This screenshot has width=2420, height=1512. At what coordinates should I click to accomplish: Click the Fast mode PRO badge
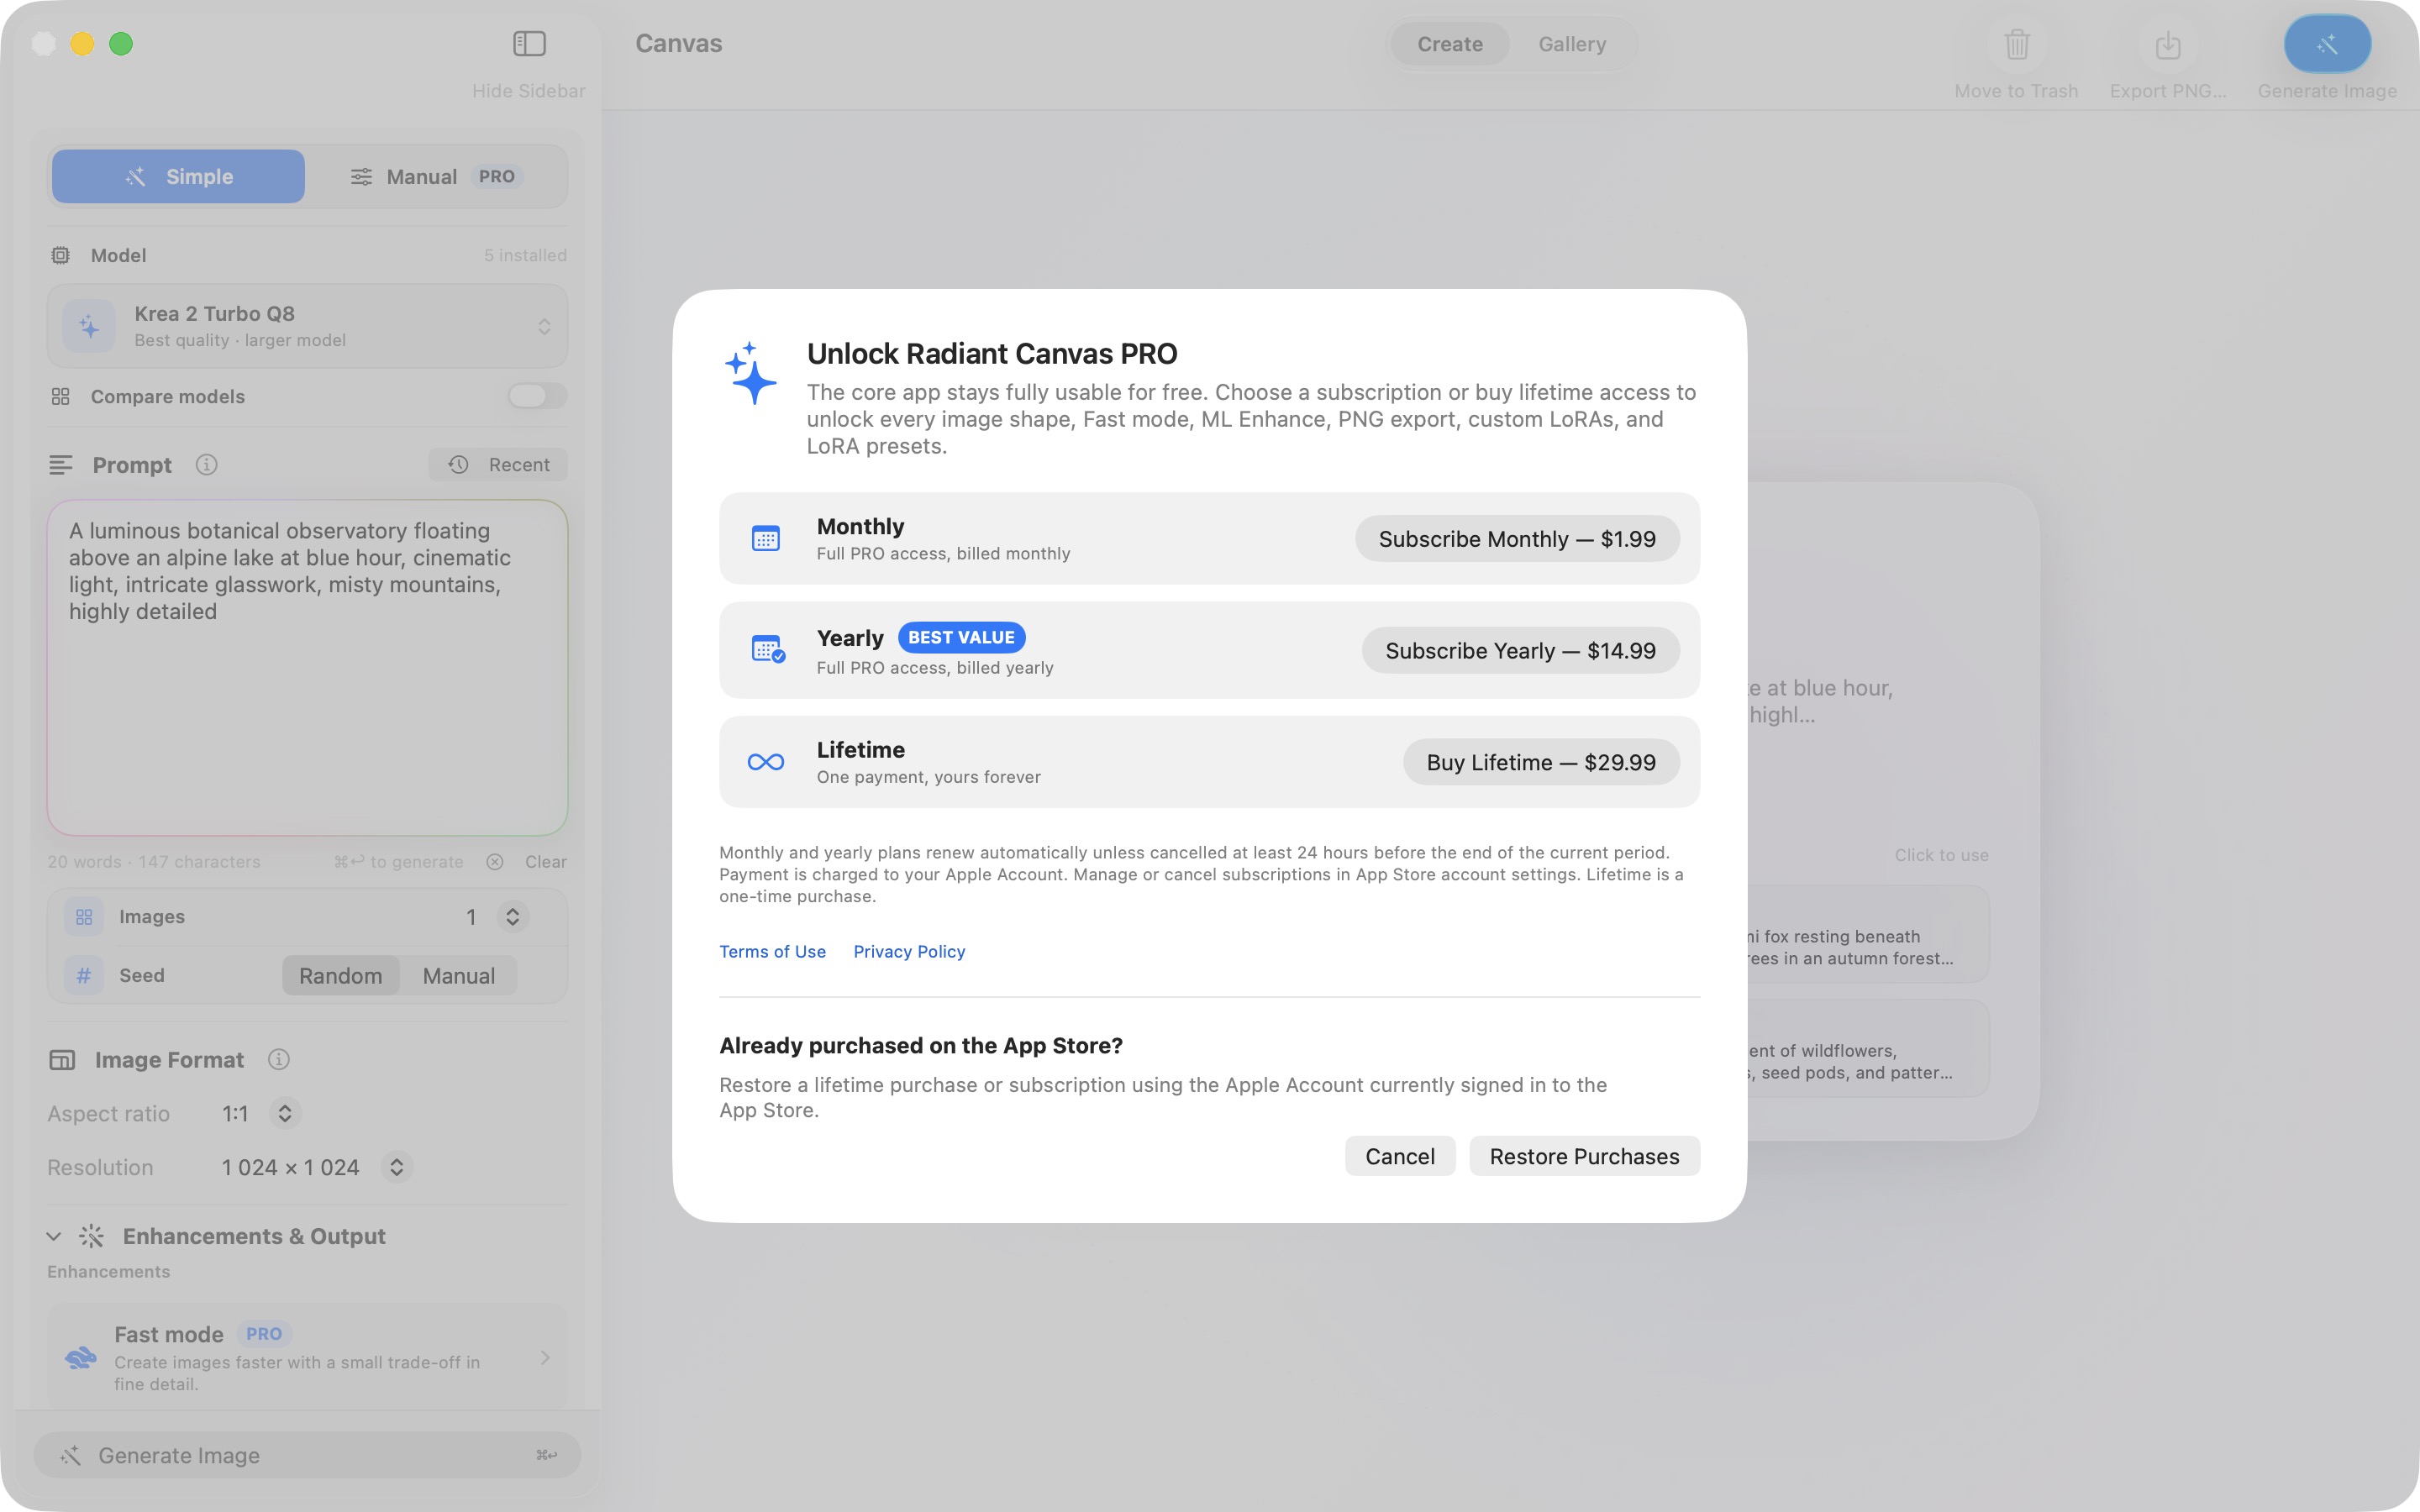(x=264, y=1334)
